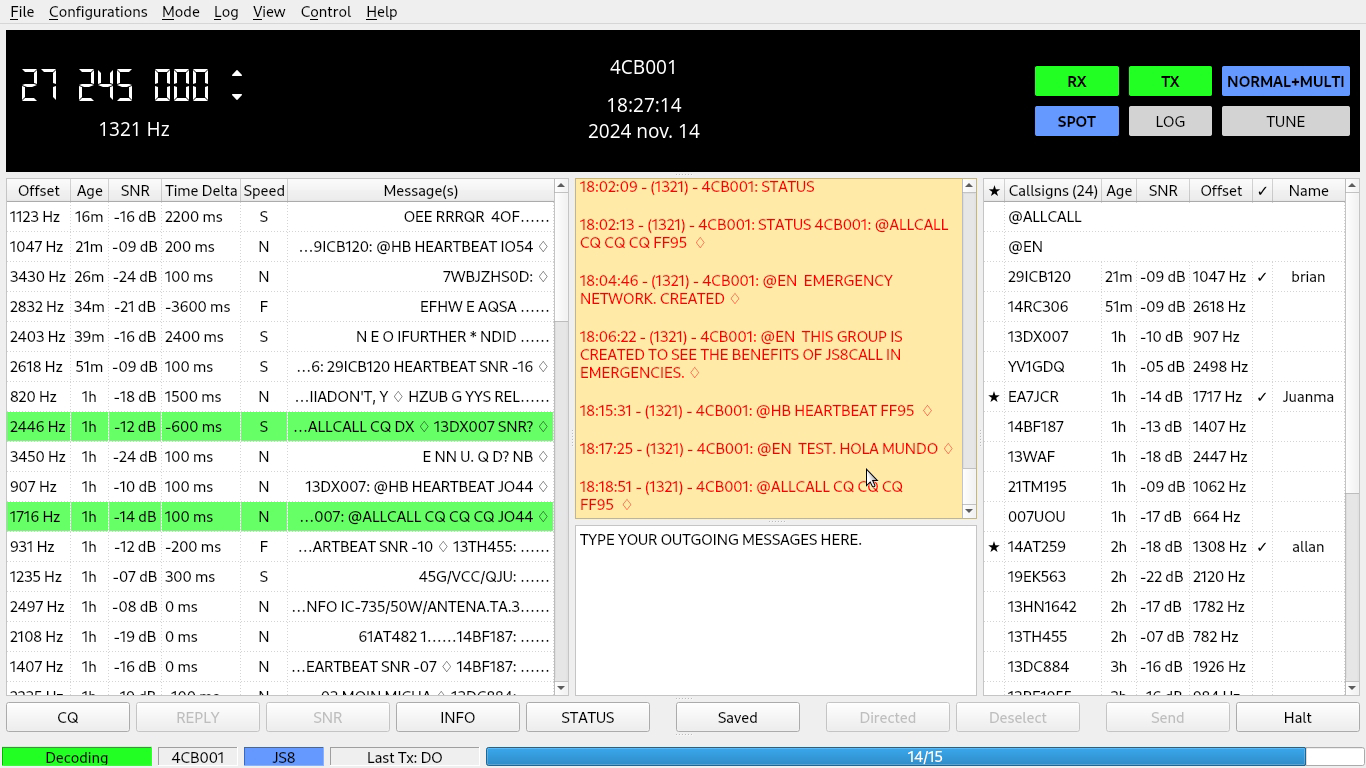Click the Halt button

point(1297,717)
